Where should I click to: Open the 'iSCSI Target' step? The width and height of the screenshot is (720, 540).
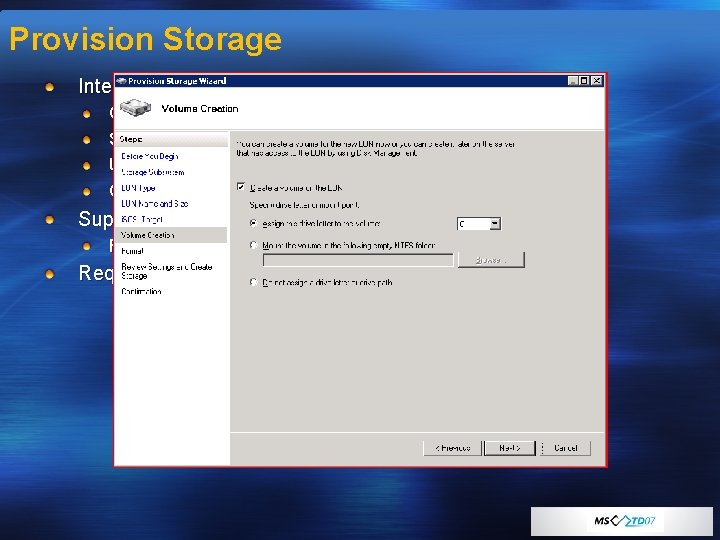coord(141,219)
